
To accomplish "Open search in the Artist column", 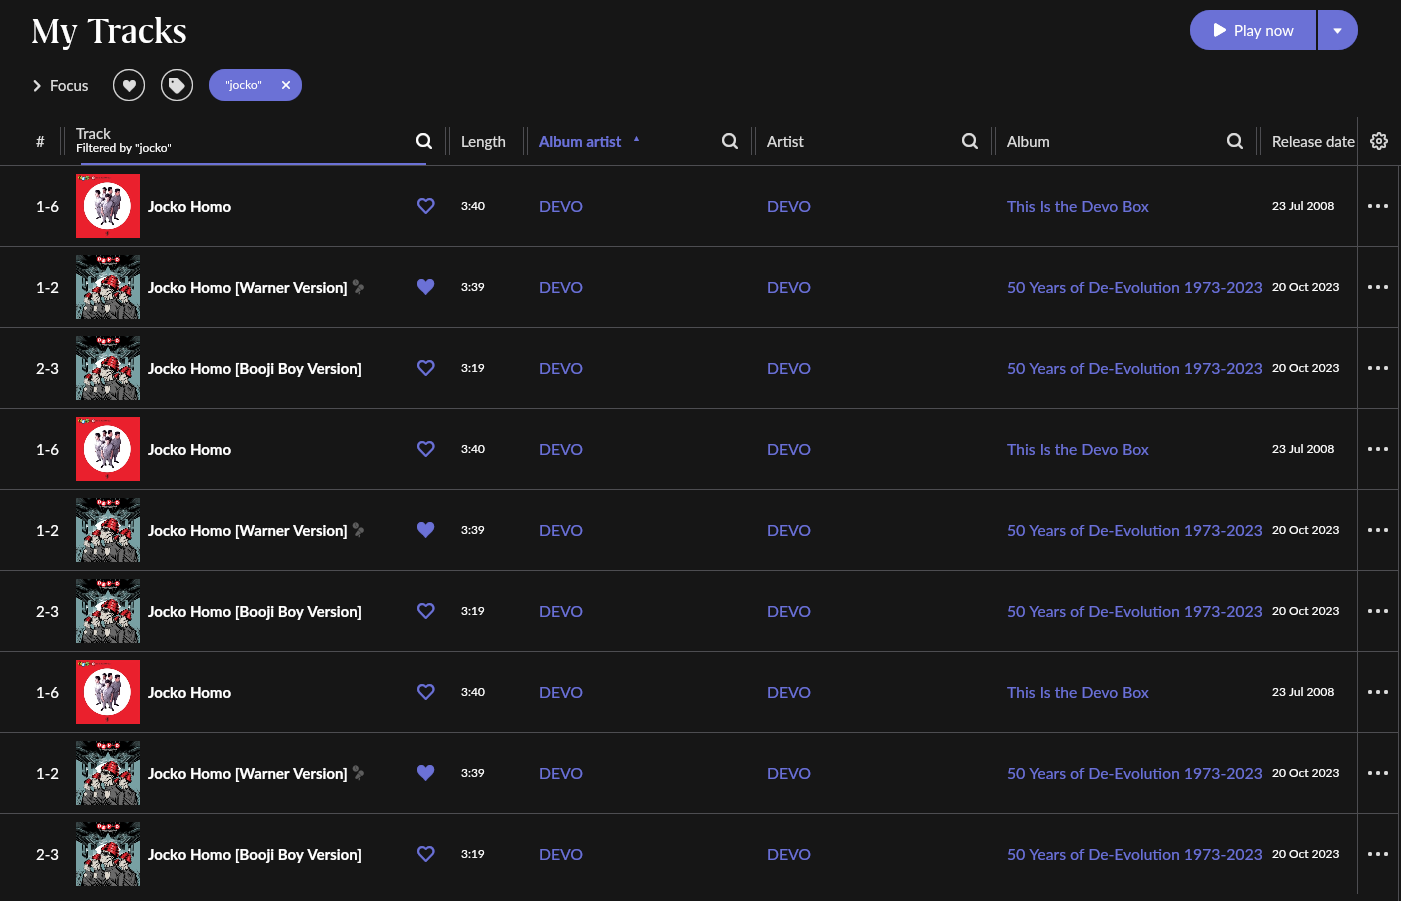I will coord(970,141).
